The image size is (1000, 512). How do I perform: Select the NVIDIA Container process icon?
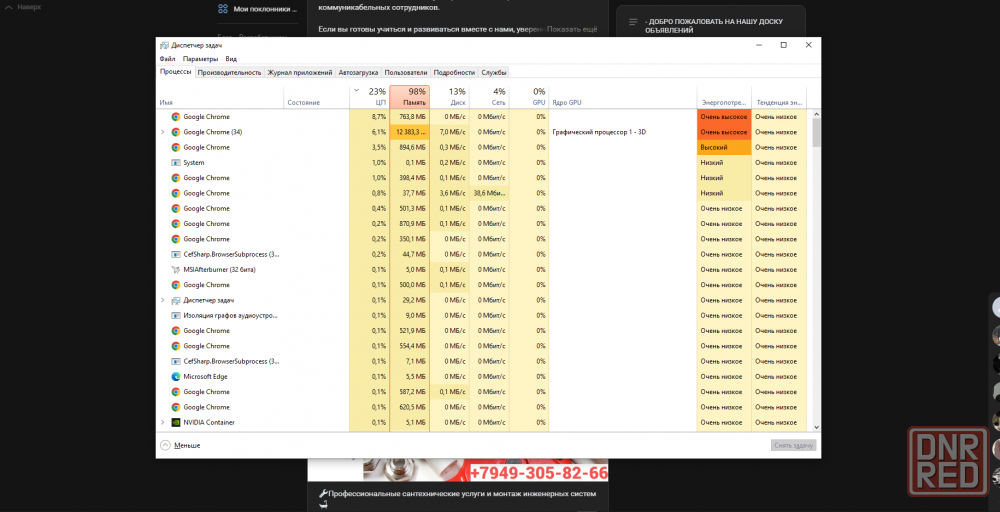click(x=175, y=423)
